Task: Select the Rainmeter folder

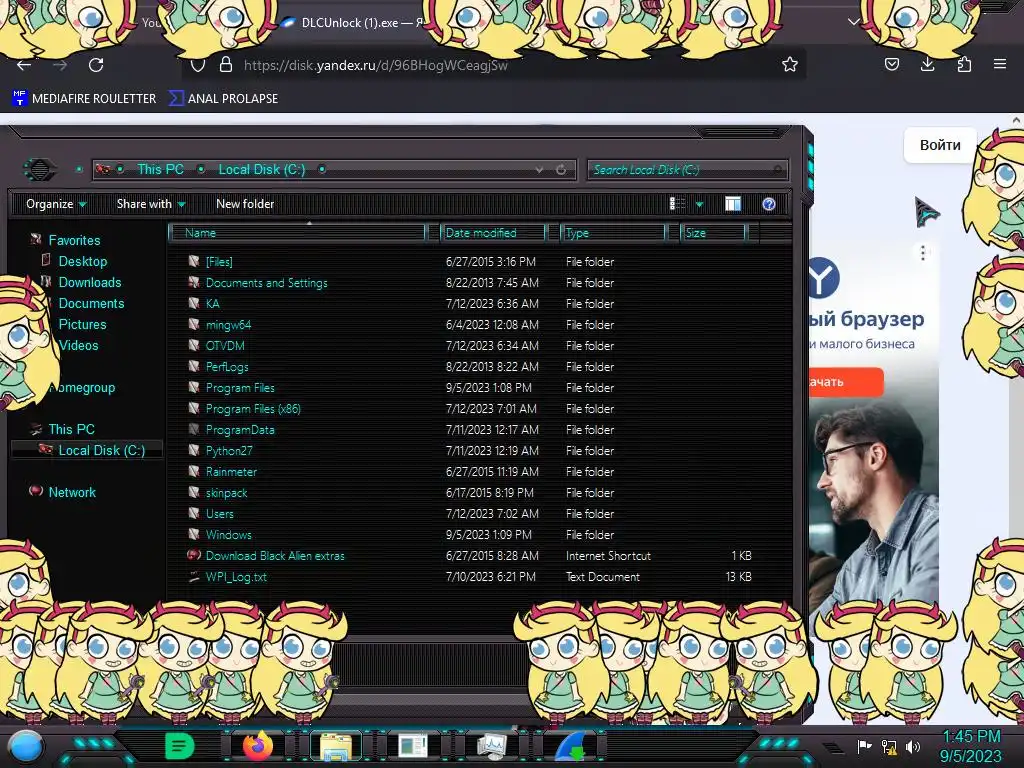Action: (x=231, y=472)
